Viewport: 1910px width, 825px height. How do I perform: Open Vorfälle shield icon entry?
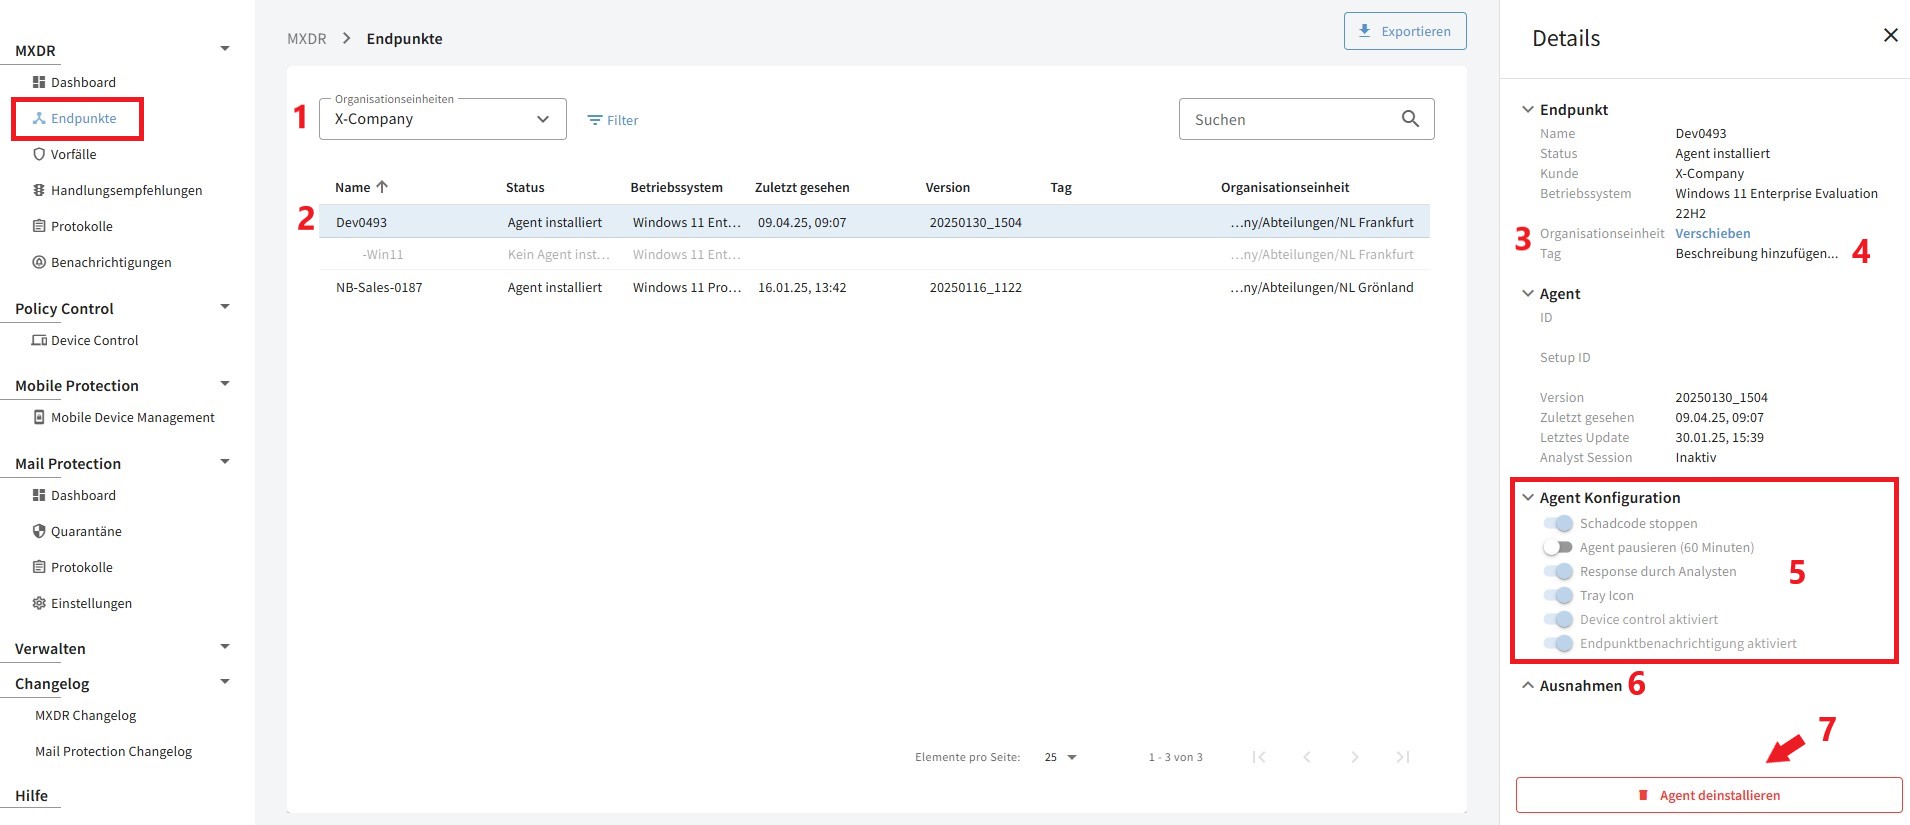pyautogui.click(x=65, y=154)
